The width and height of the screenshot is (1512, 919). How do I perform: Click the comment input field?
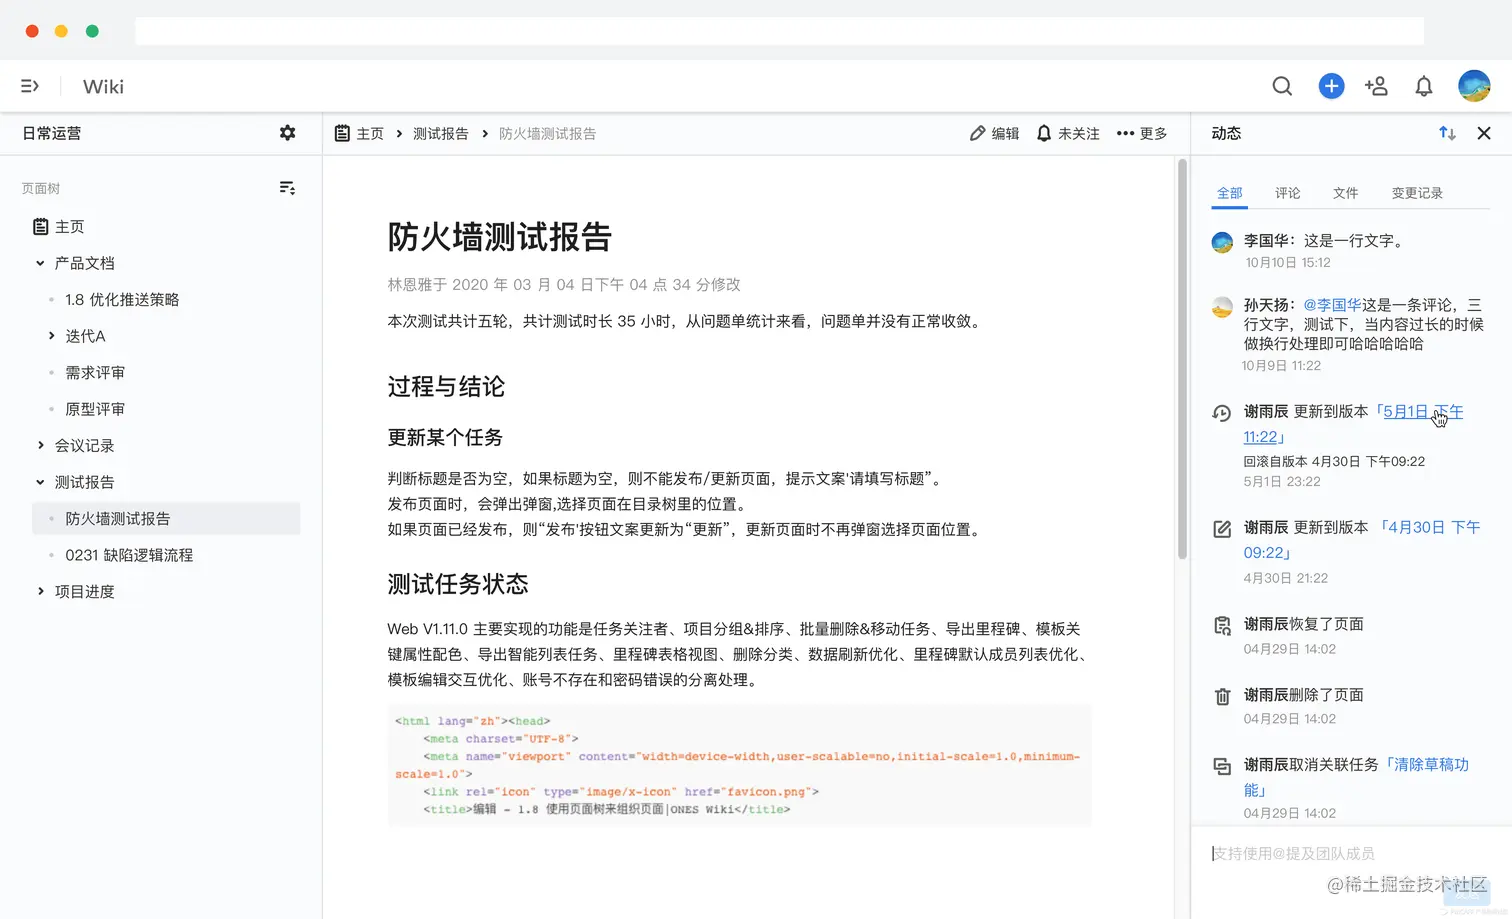(1350, 853)
